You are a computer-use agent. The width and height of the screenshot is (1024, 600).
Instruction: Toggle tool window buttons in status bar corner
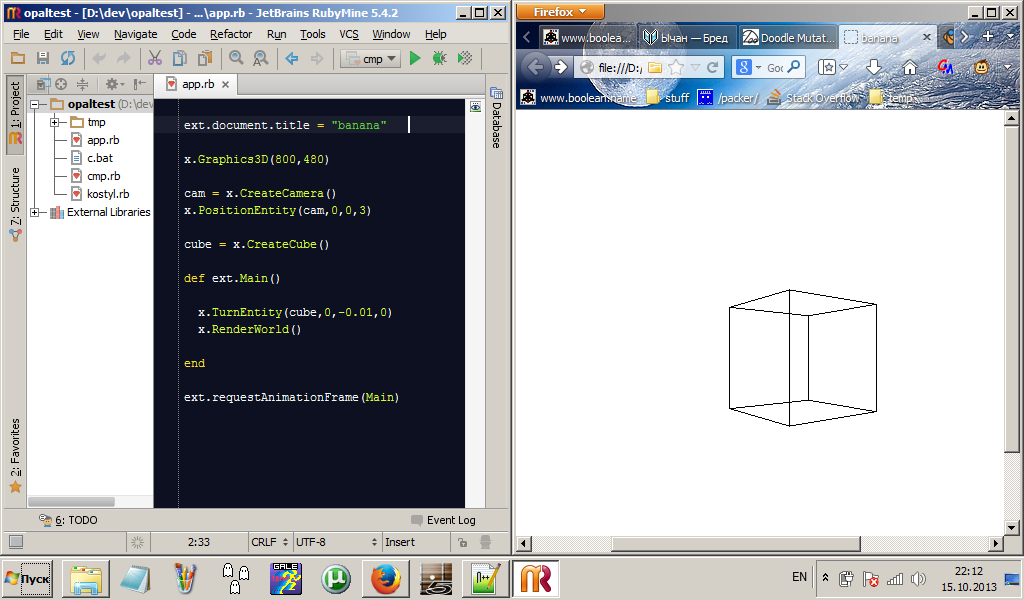pyautogui.click(x=16, y=542)
